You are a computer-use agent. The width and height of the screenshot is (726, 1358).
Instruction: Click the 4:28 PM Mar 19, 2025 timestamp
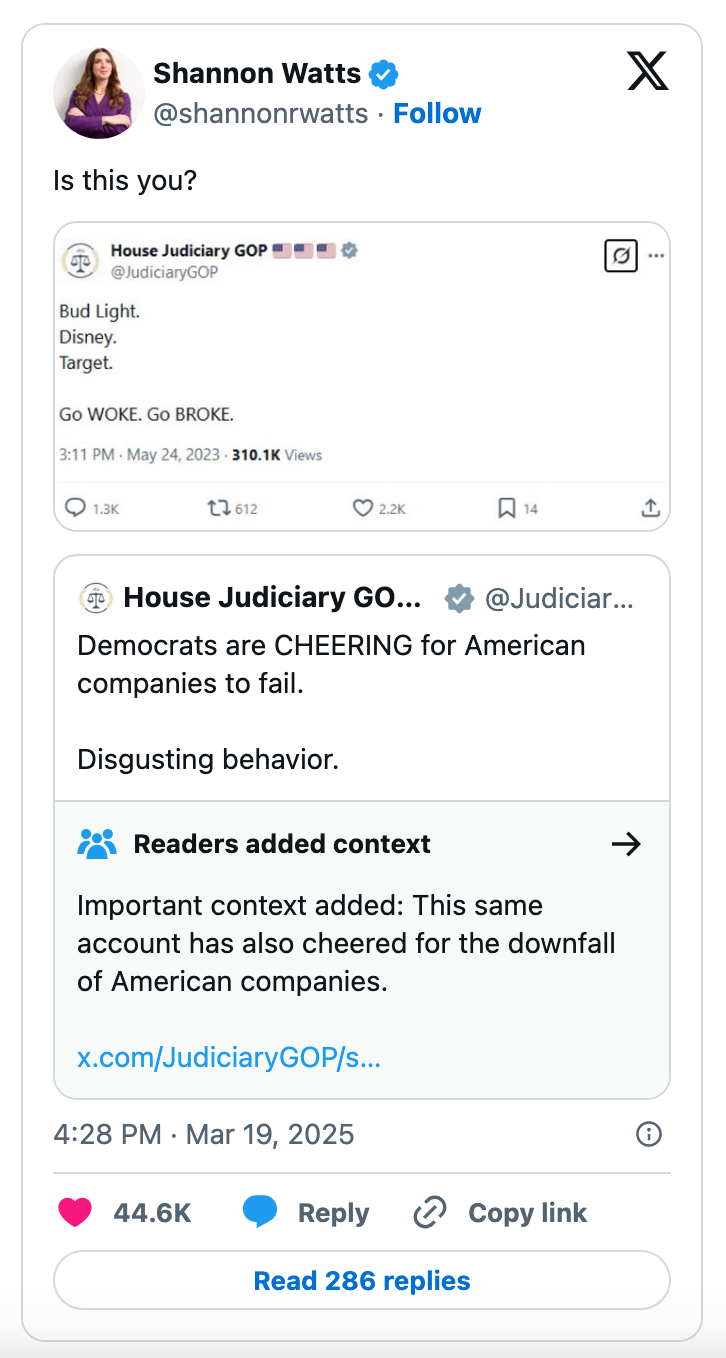(204, 1134)
